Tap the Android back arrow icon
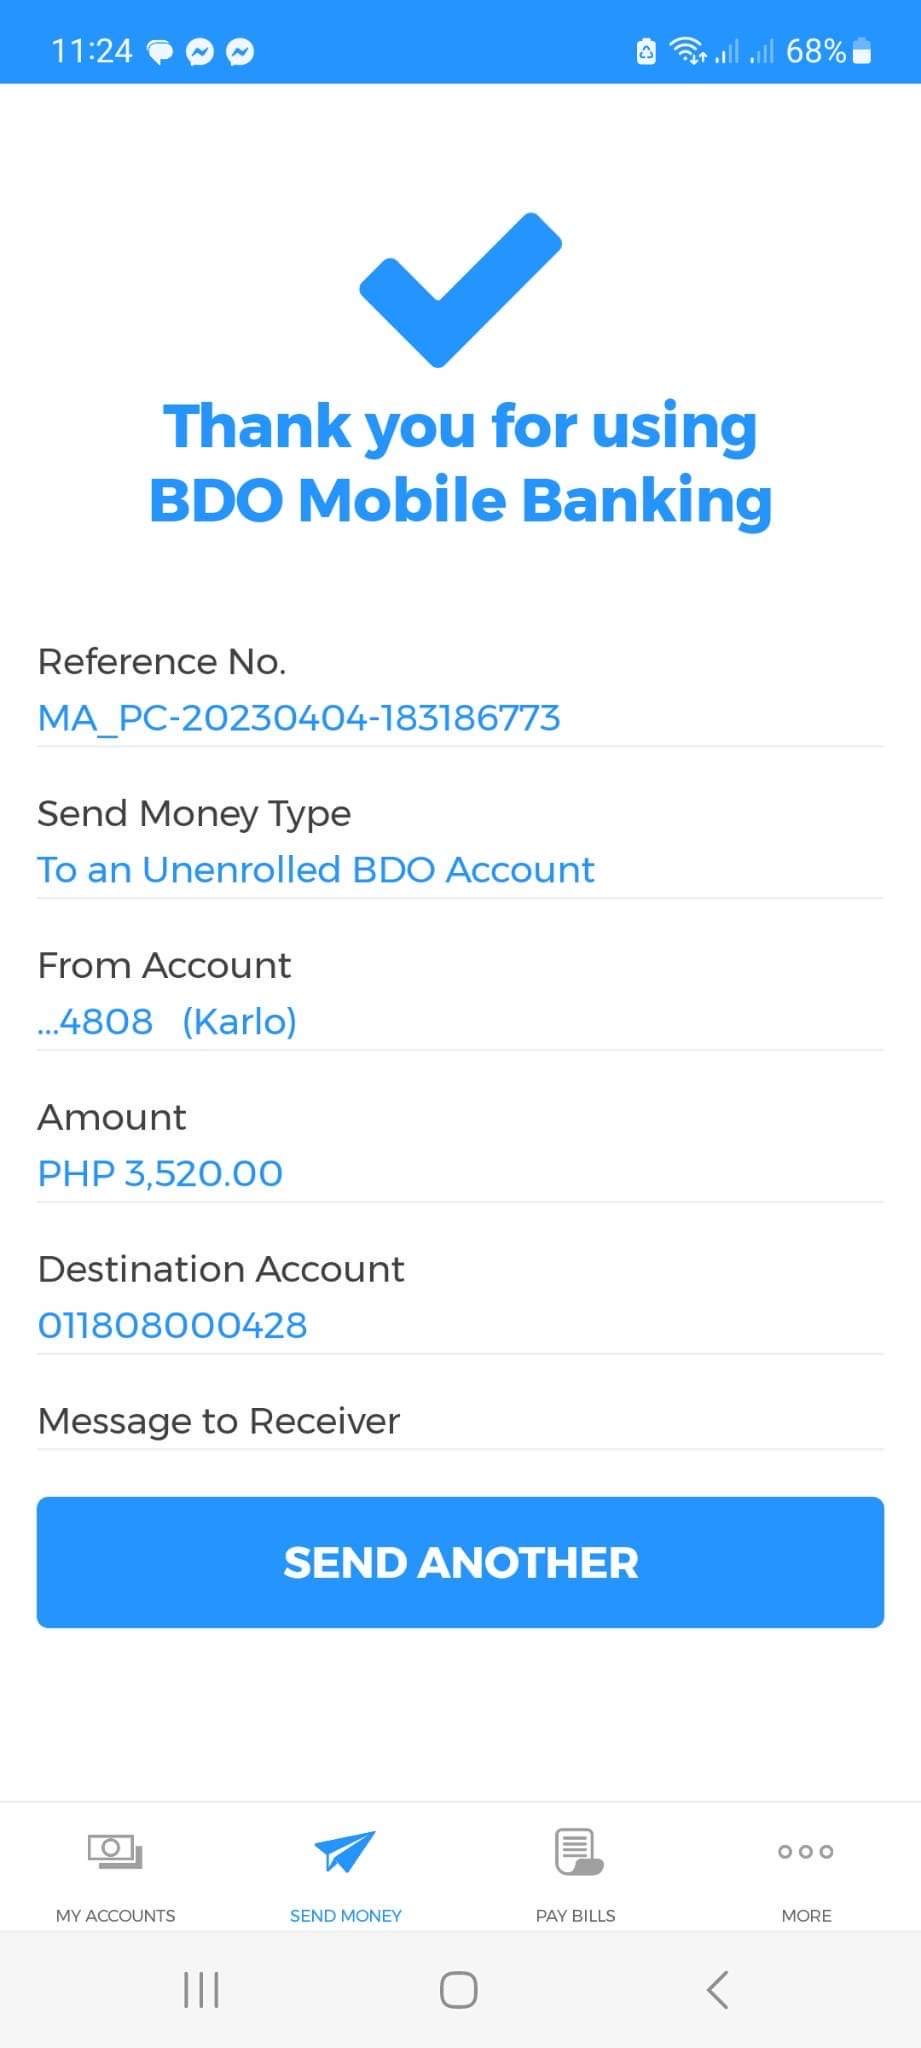Screen dimensions: 921x2048 click(x=717, y=1989)
